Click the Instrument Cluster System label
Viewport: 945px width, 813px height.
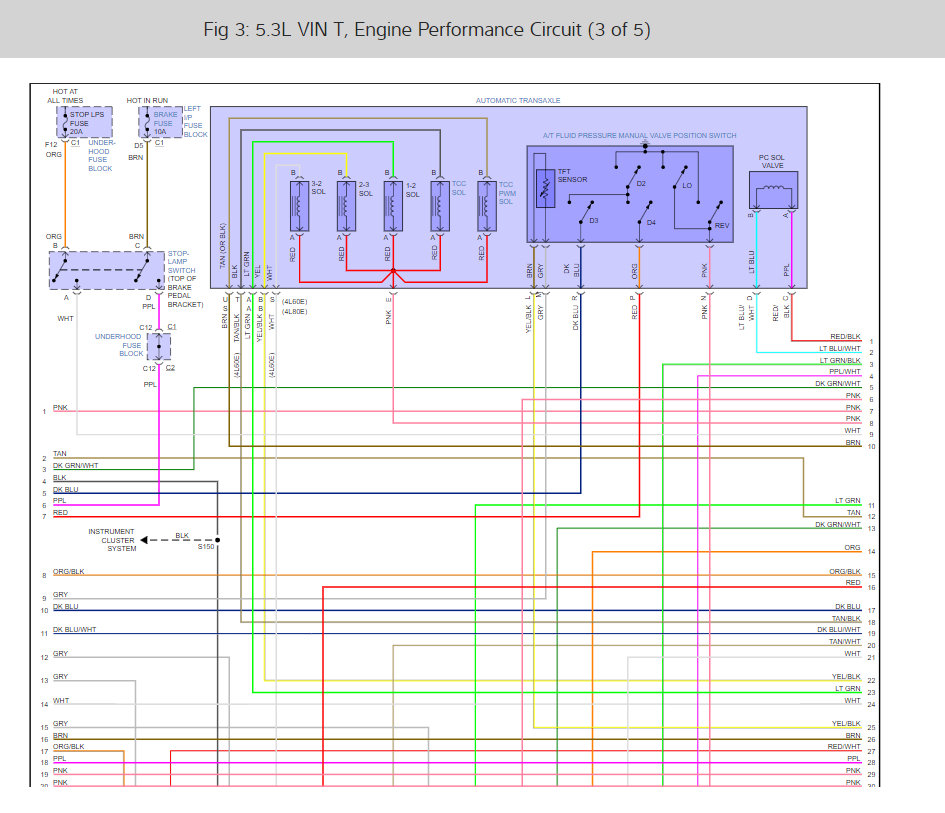(x=112, y=540)
